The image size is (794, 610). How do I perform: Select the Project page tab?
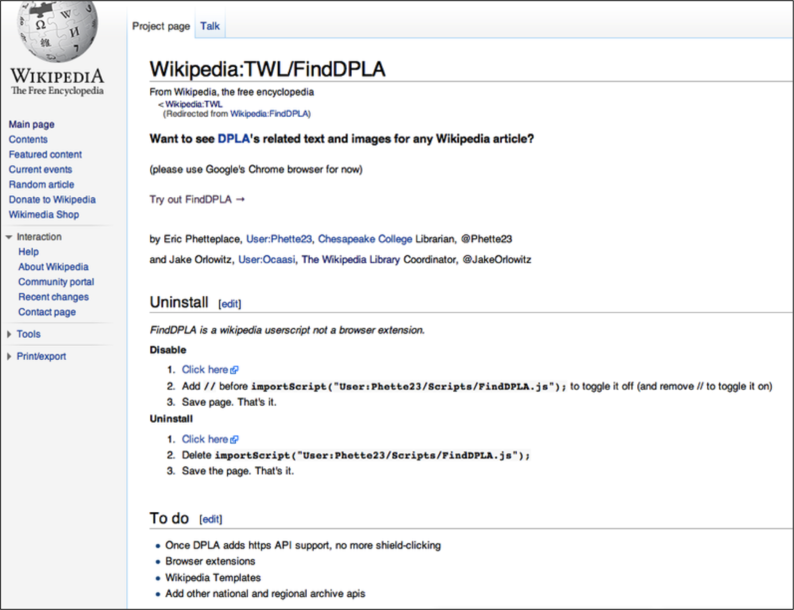(x=161, y=26)
